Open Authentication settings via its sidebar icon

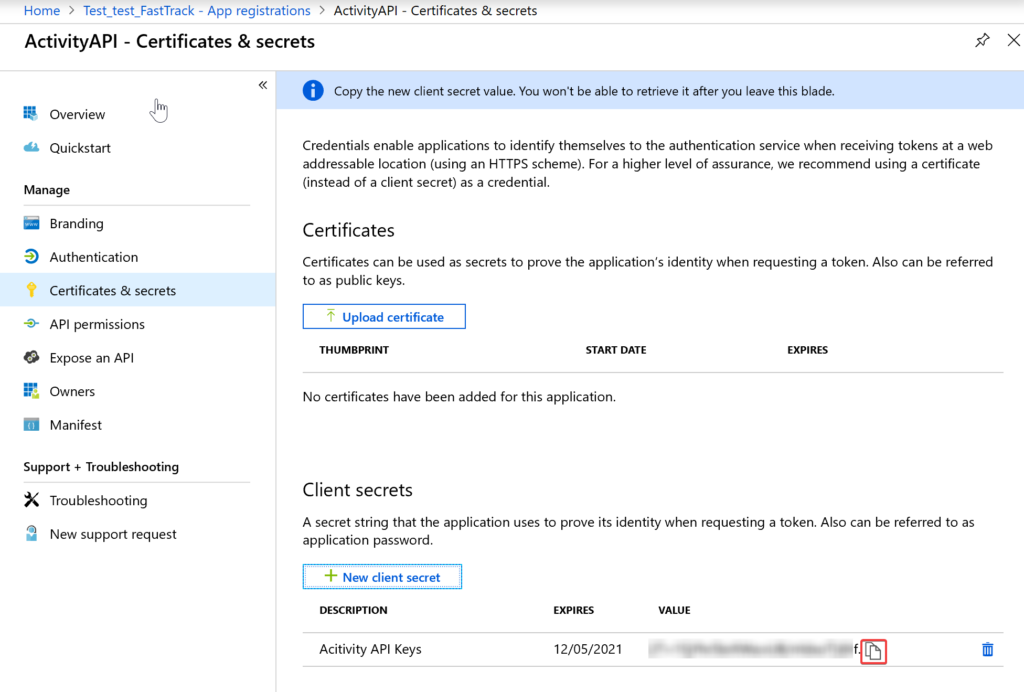[x=33, y=257]
